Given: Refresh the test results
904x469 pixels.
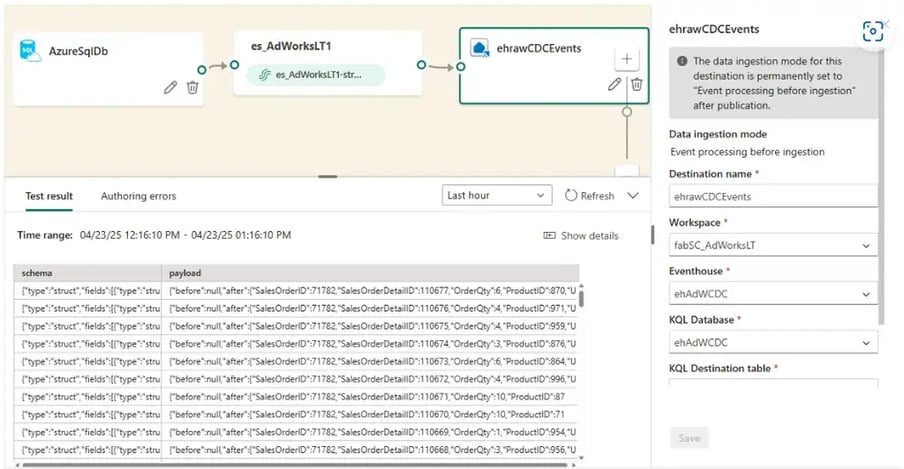Looking at the screenshot, I should [589, 196].
